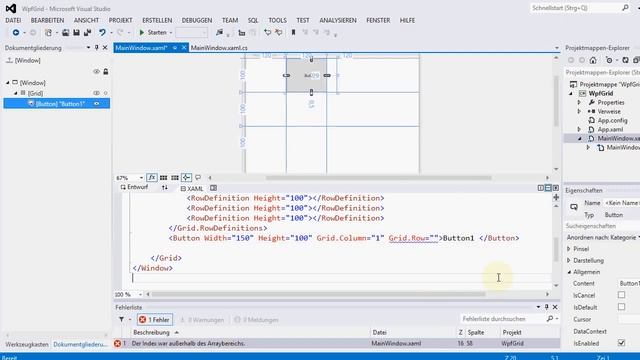Image resolution: width=640 pixels, height=360 pixels.
Task: Sort by the Datei column header
Action: (x=380, y=333)
